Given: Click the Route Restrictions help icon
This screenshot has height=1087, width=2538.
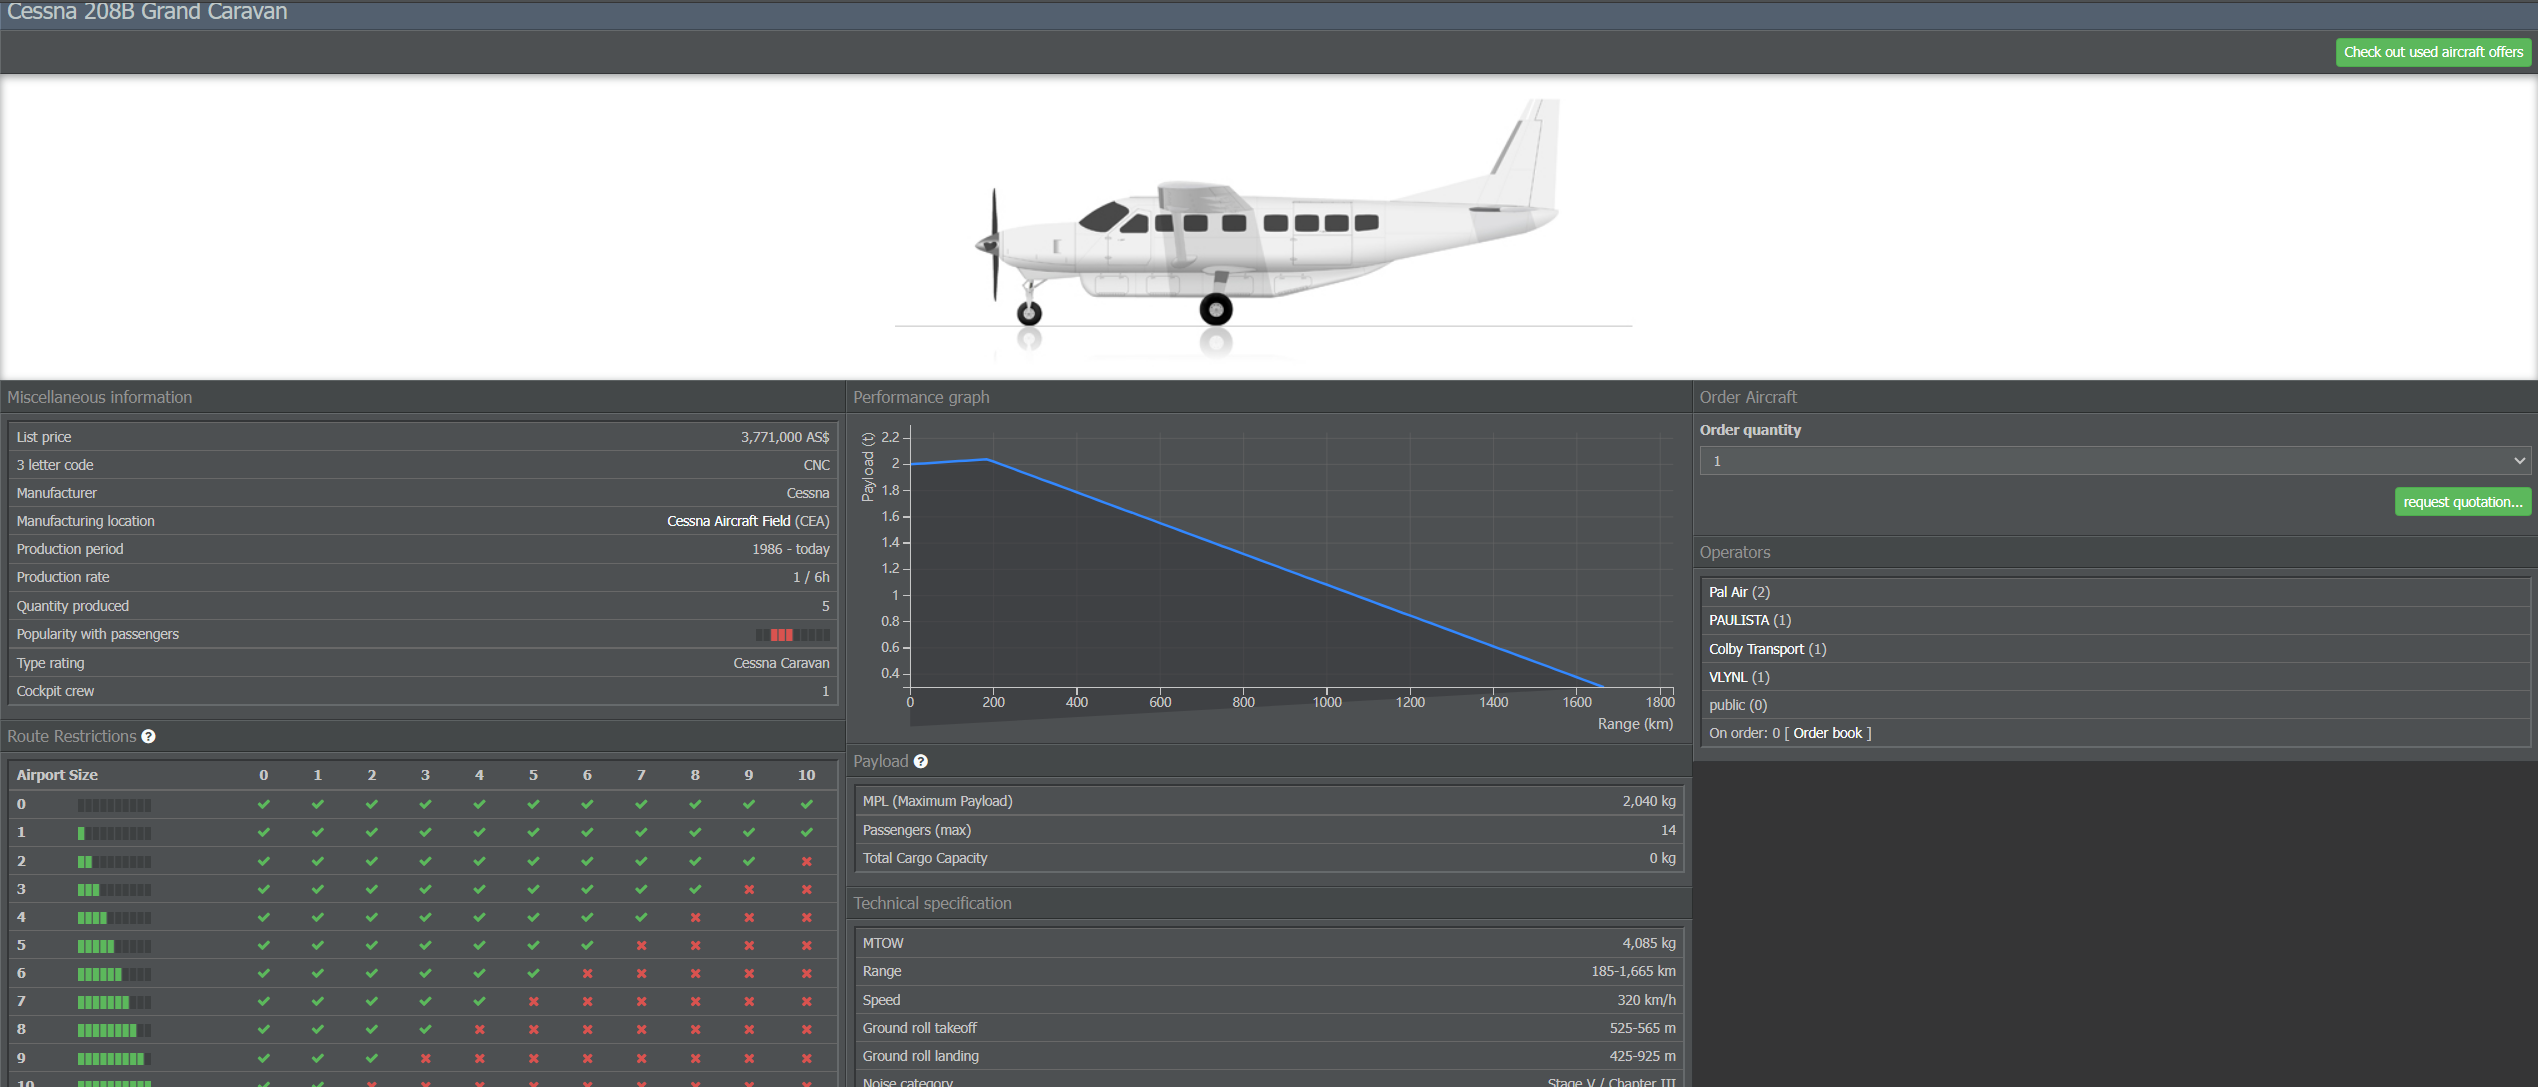Looking at the screenshot, I should click(x=148, y=736).
